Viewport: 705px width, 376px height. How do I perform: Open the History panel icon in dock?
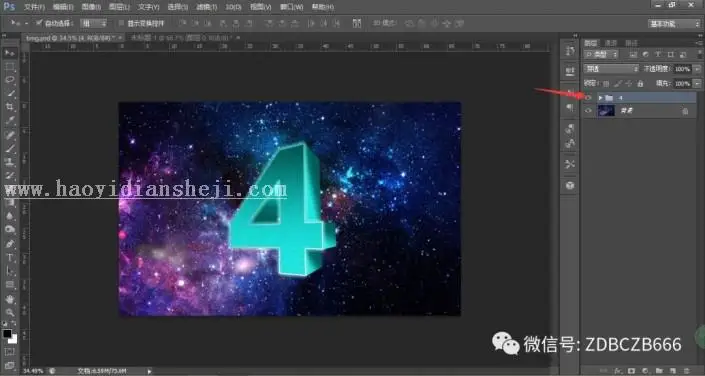570,50
